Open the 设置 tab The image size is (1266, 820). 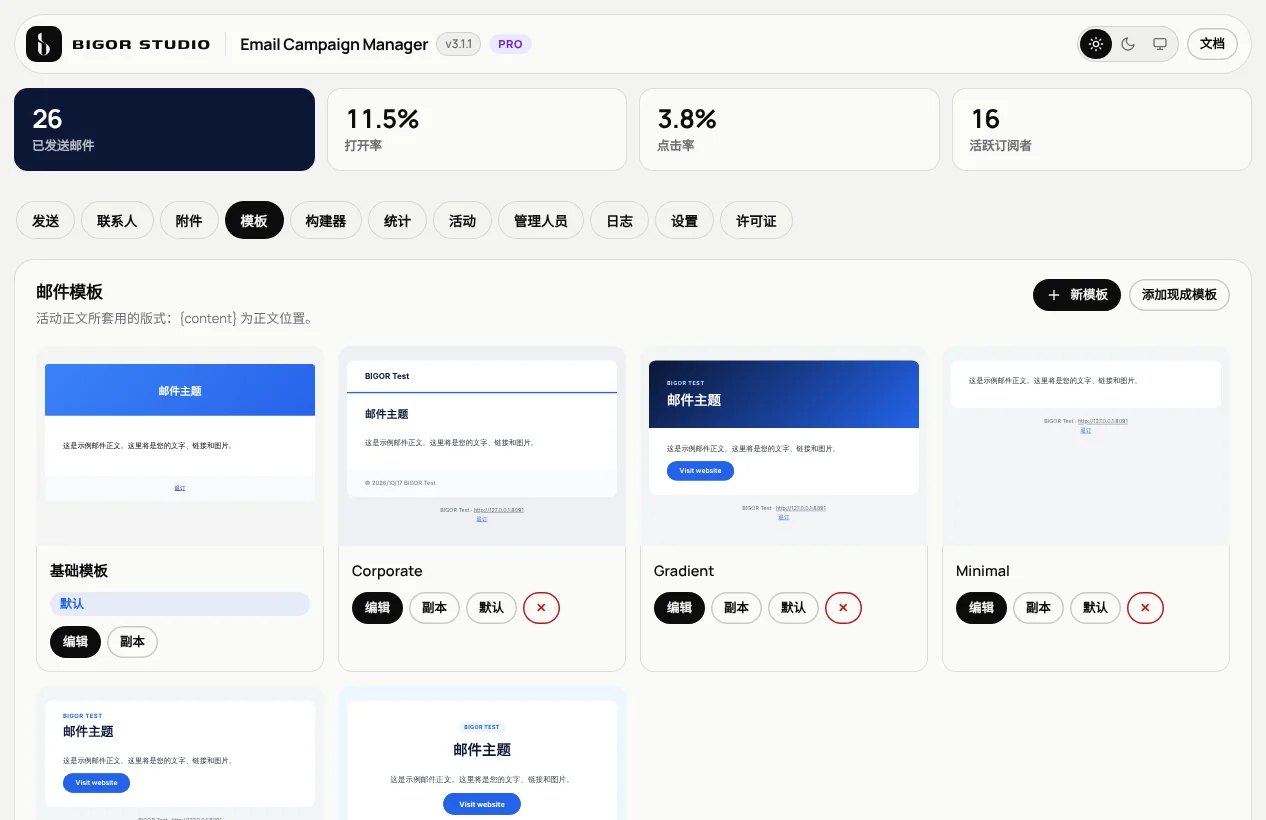click(685, 221)
